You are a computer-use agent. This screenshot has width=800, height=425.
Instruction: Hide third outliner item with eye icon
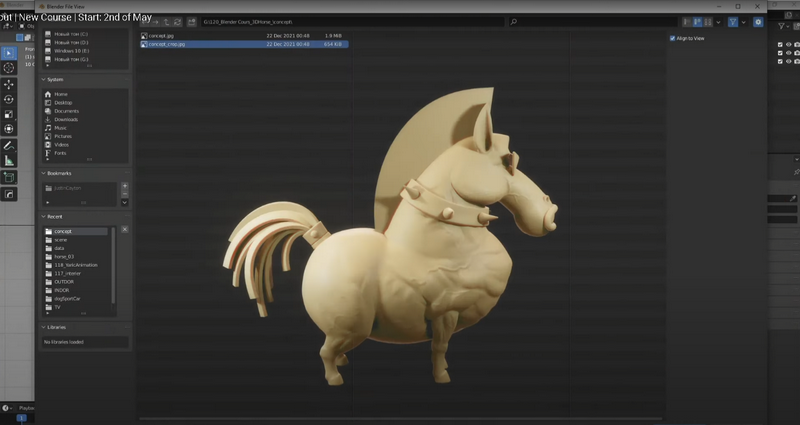[789, 61]
